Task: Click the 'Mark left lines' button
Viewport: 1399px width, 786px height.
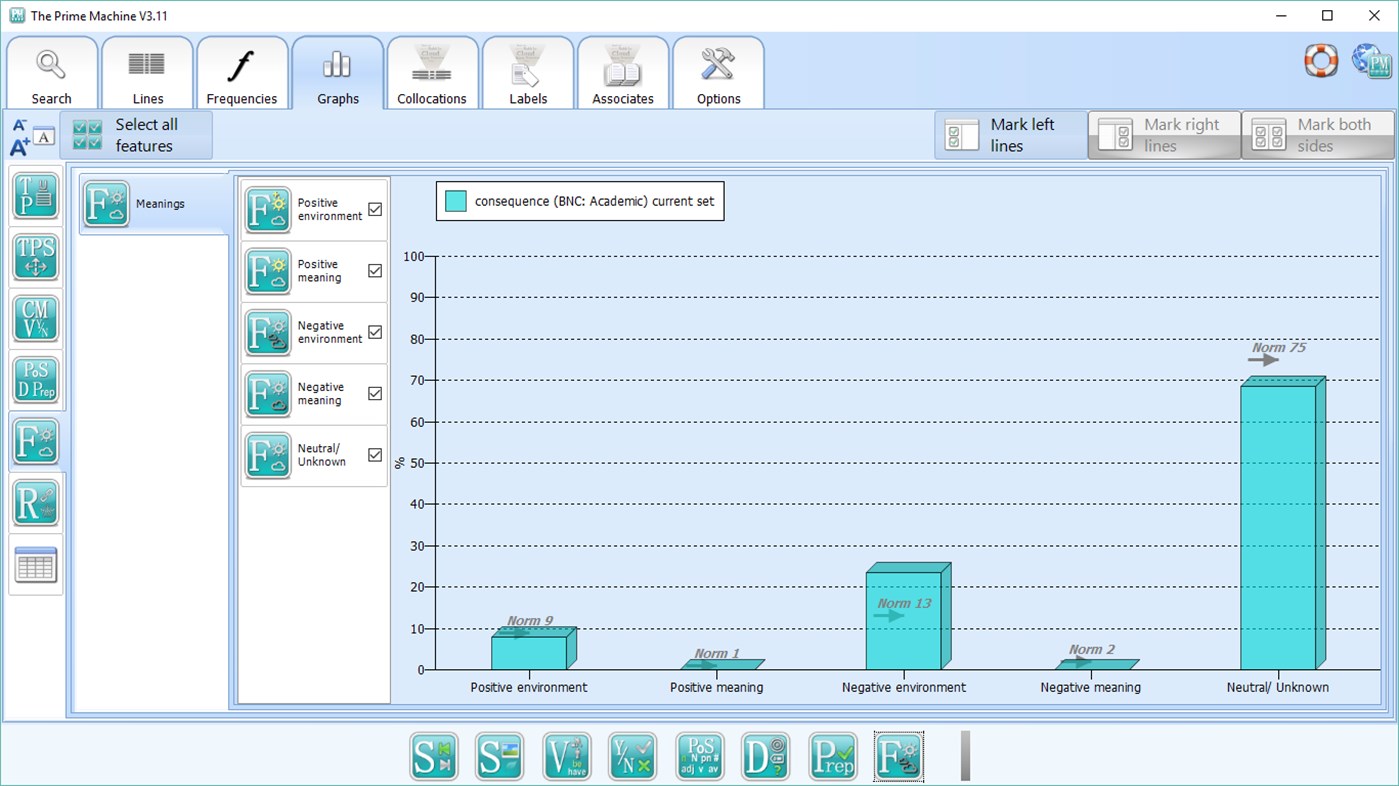Action: coord(1011,135)
